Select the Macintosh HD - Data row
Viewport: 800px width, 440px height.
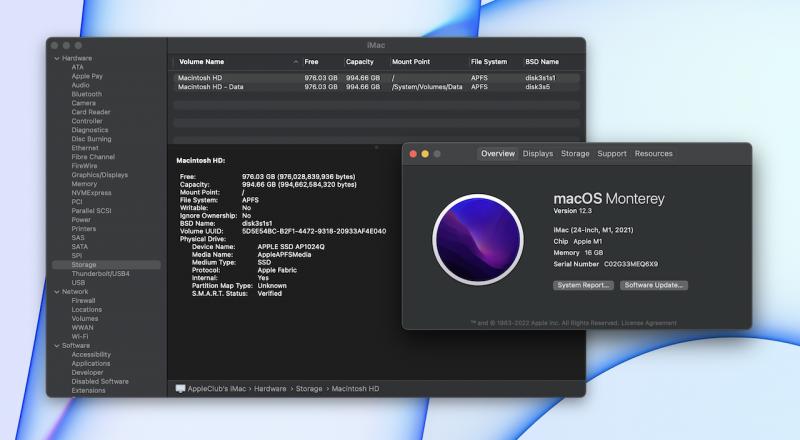point(377,87)
